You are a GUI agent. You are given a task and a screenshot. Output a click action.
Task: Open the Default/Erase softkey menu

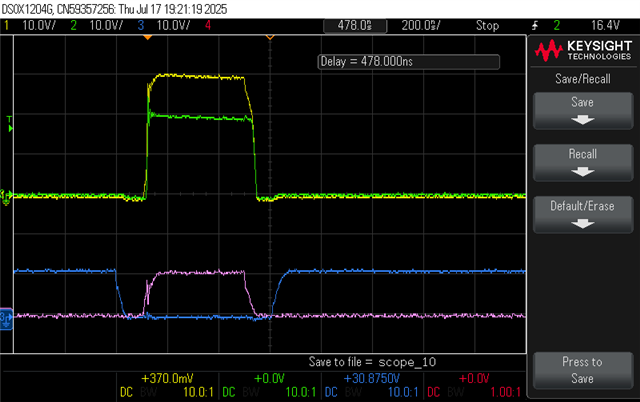[x=583, y=215]
